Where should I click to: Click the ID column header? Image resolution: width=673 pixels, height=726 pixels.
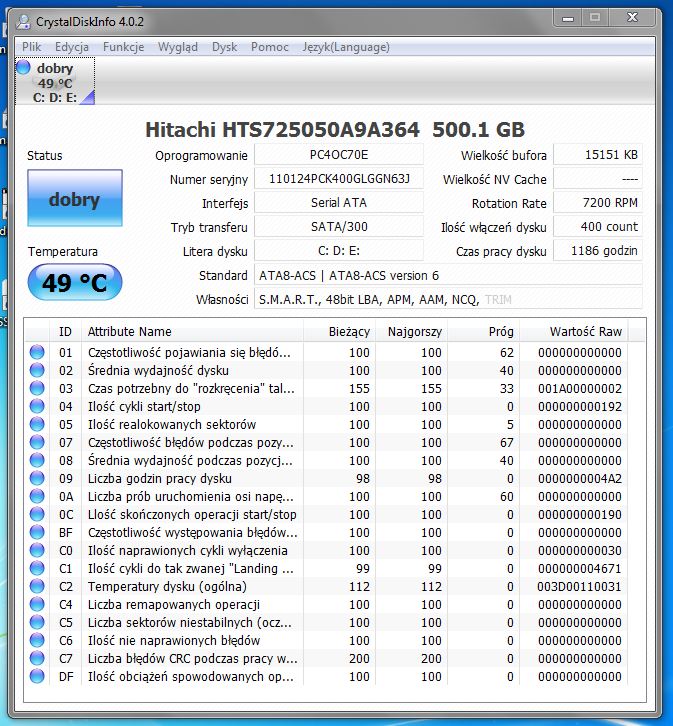tap(65, 332)
